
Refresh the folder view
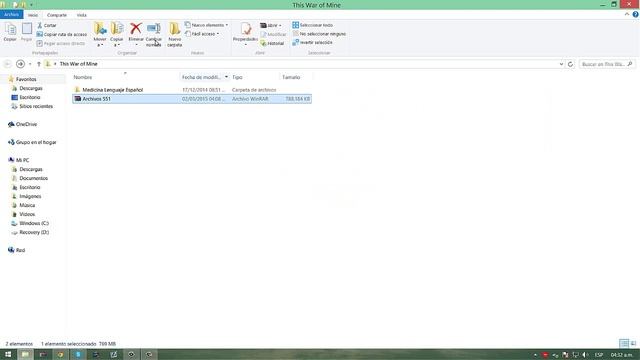(x=570, y=64)
